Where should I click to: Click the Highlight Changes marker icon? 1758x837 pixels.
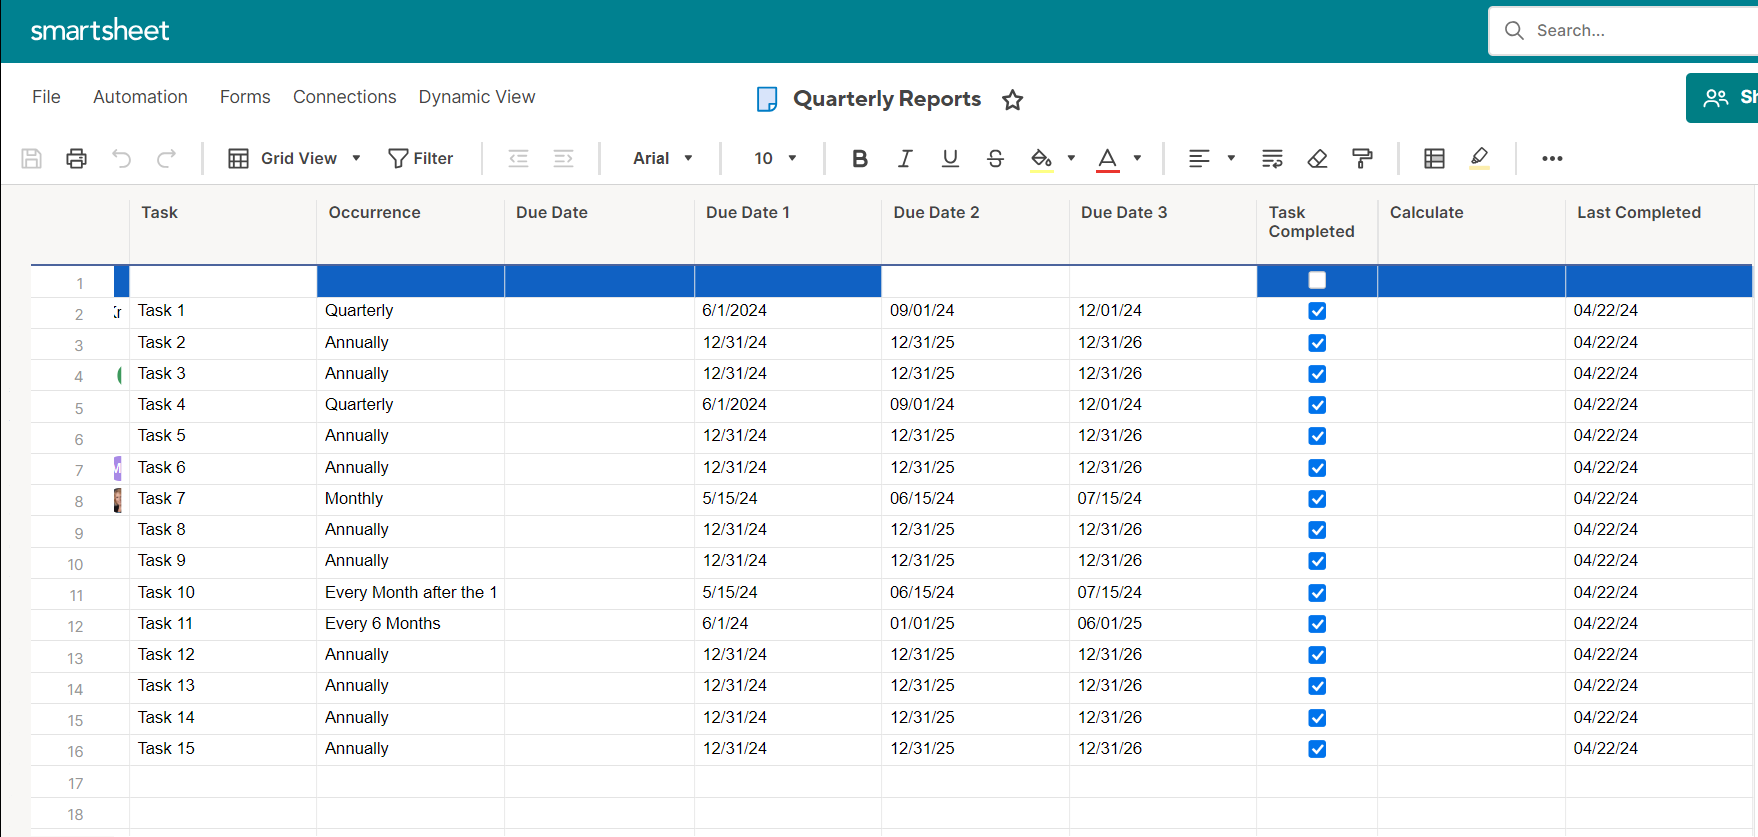click(1480, 158)
